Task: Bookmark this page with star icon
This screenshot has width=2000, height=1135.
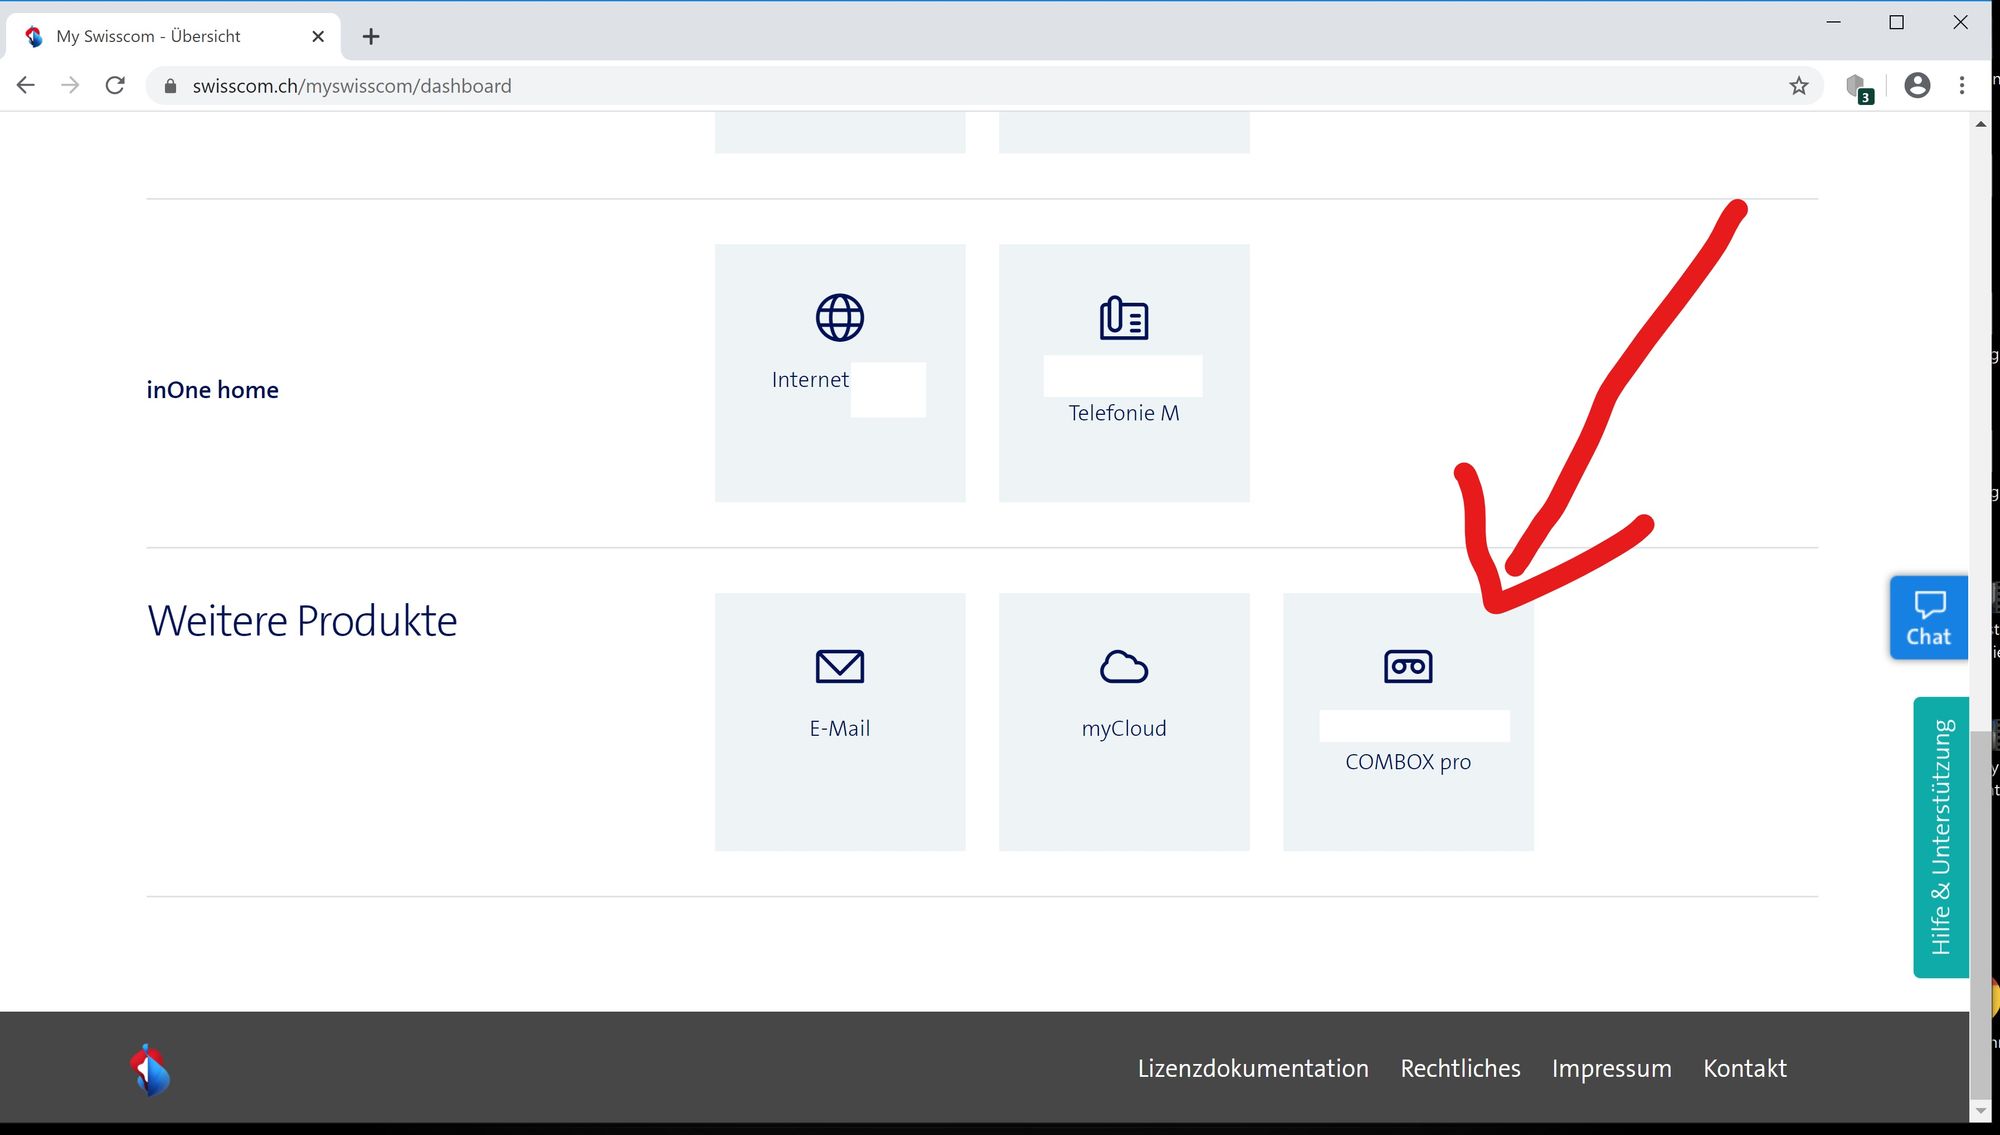Action: coord(1799,86)
